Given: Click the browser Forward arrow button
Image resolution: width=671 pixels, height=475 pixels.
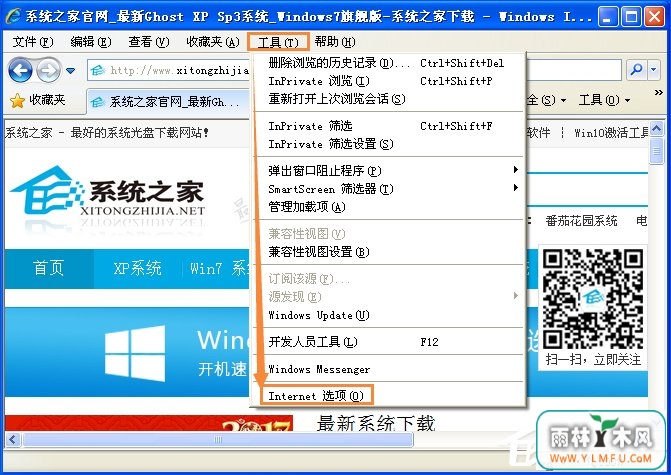Looking at the screenshot, I should point(48,70).
